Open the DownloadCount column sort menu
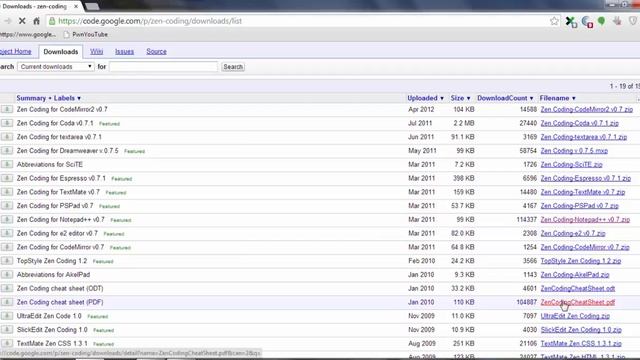 pos(505,98)
